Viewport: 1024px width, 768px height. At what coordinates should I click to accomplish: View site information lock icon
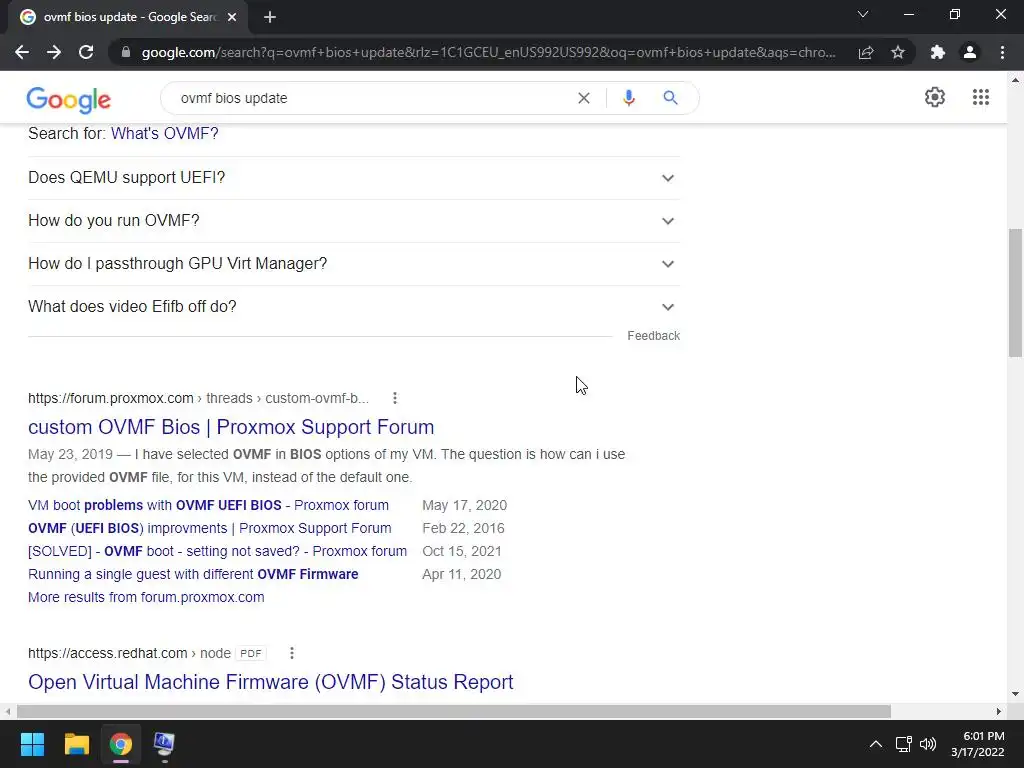[x=126, y=52]
